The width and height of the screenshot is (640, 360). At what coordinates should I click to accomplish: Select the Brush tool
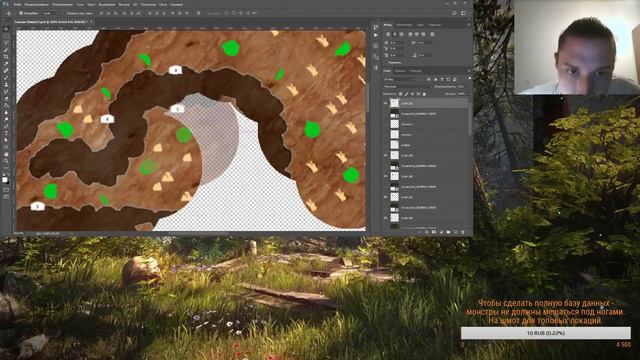6,78
